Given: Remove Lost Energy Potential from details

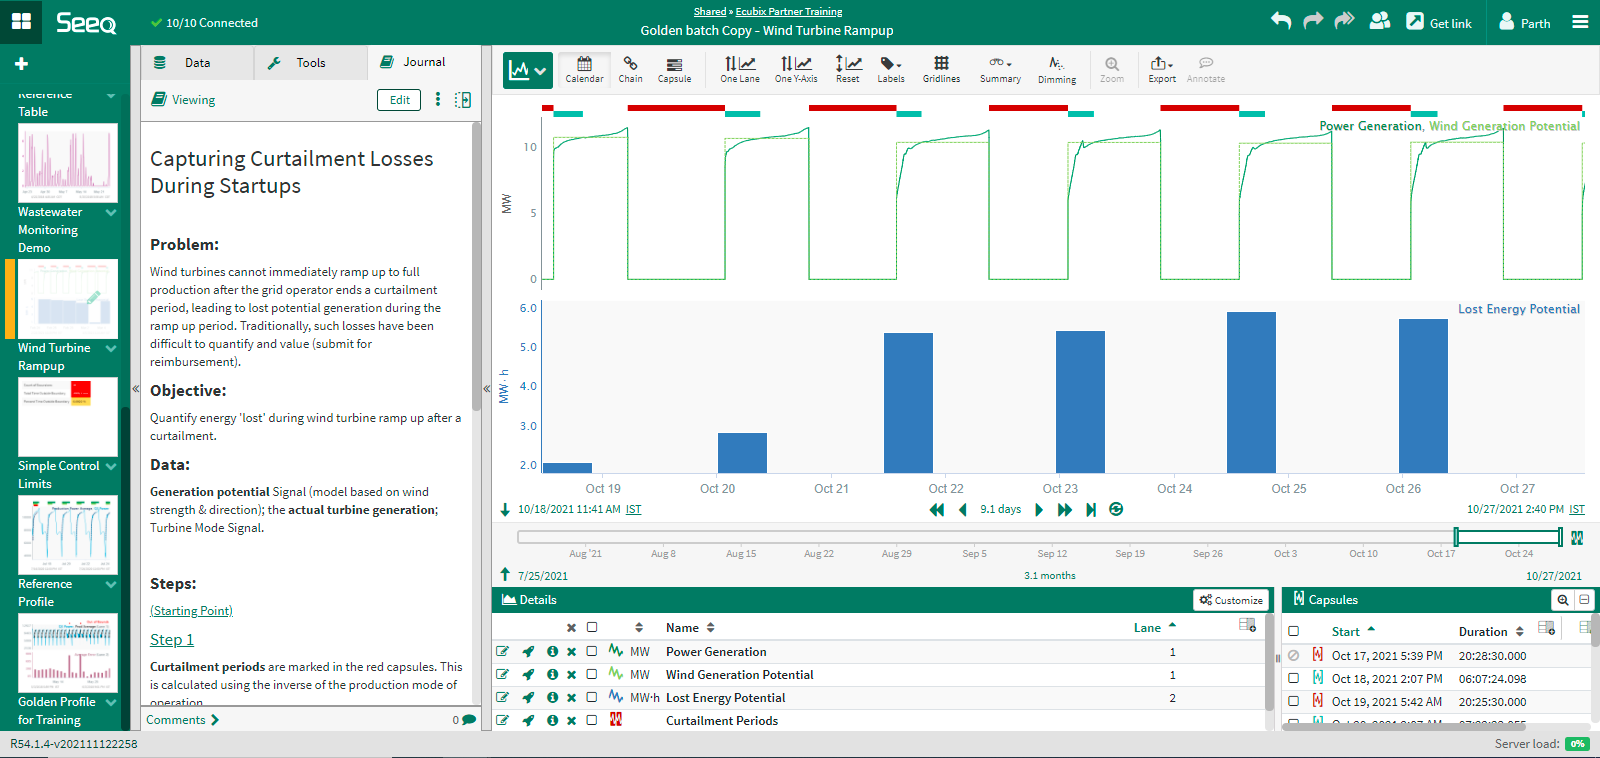Looking at the screenshot, I should (x=571, y=697).
